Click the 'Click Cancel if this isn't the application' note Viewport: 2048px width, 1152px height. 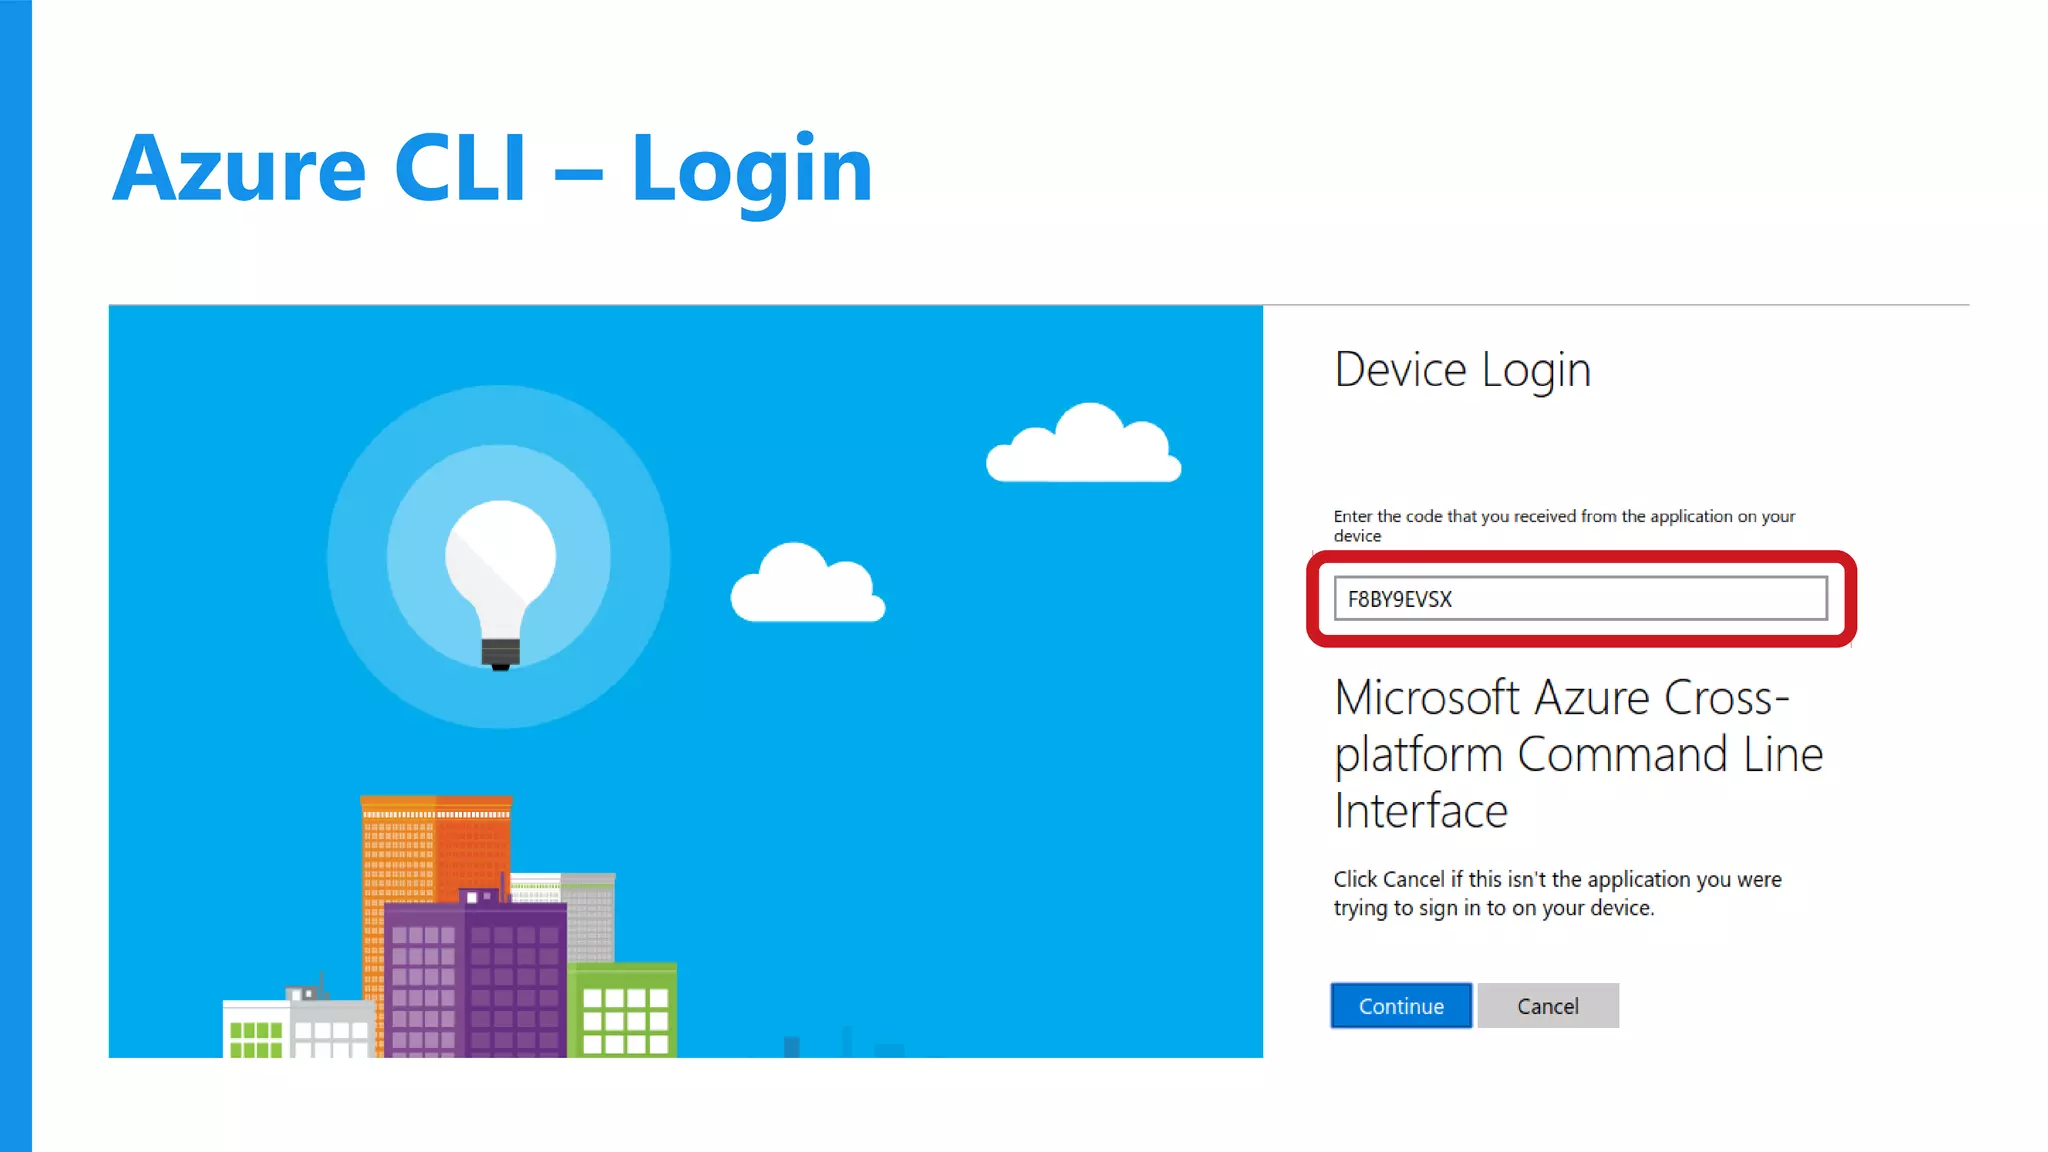(x=1557, y=893)
